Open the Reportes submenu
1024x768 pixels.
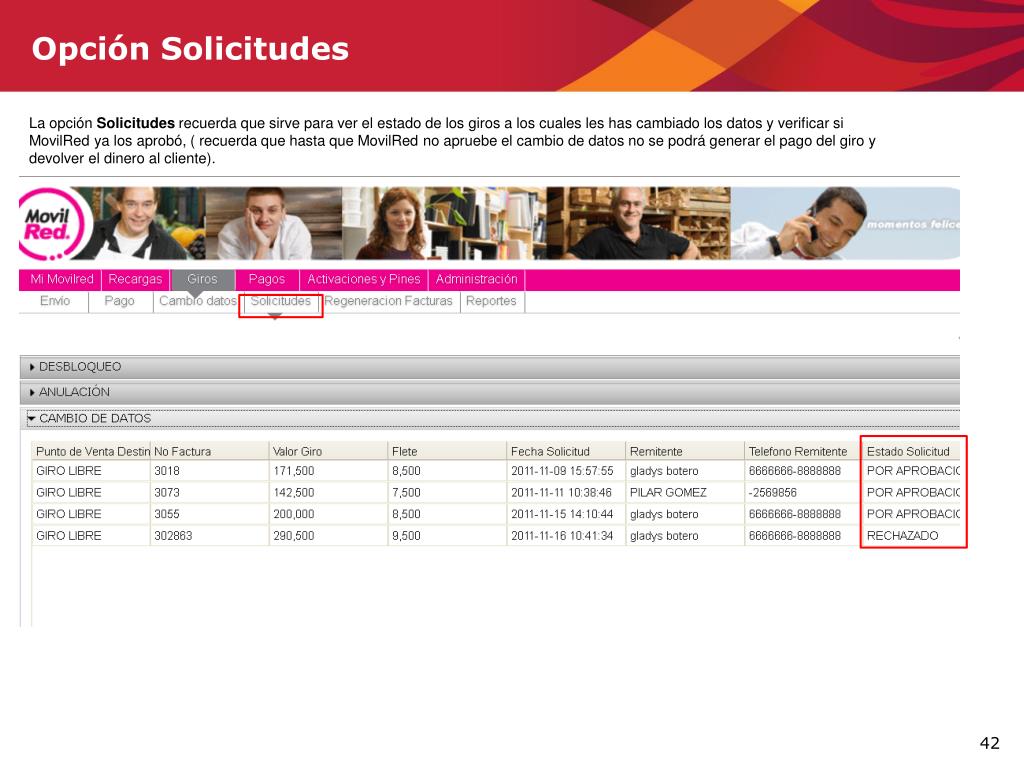491,301
